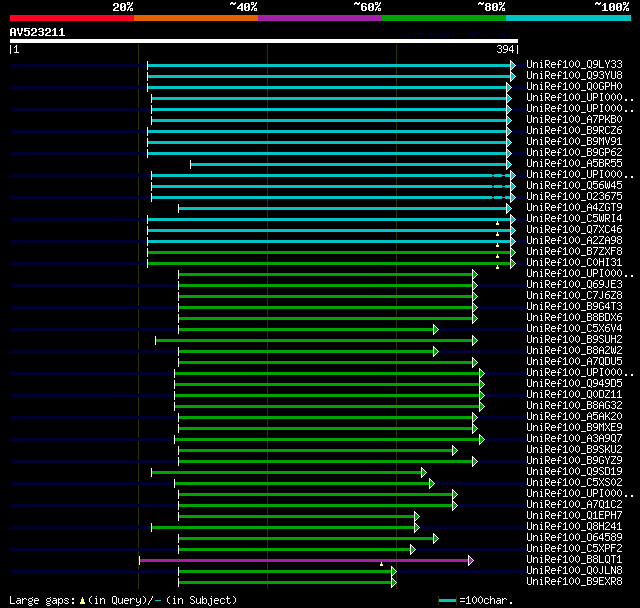This screenshot has width=640, height=608.
Task: Select the UniRef100_A5BR55 label
Action: tap(574, 164)
